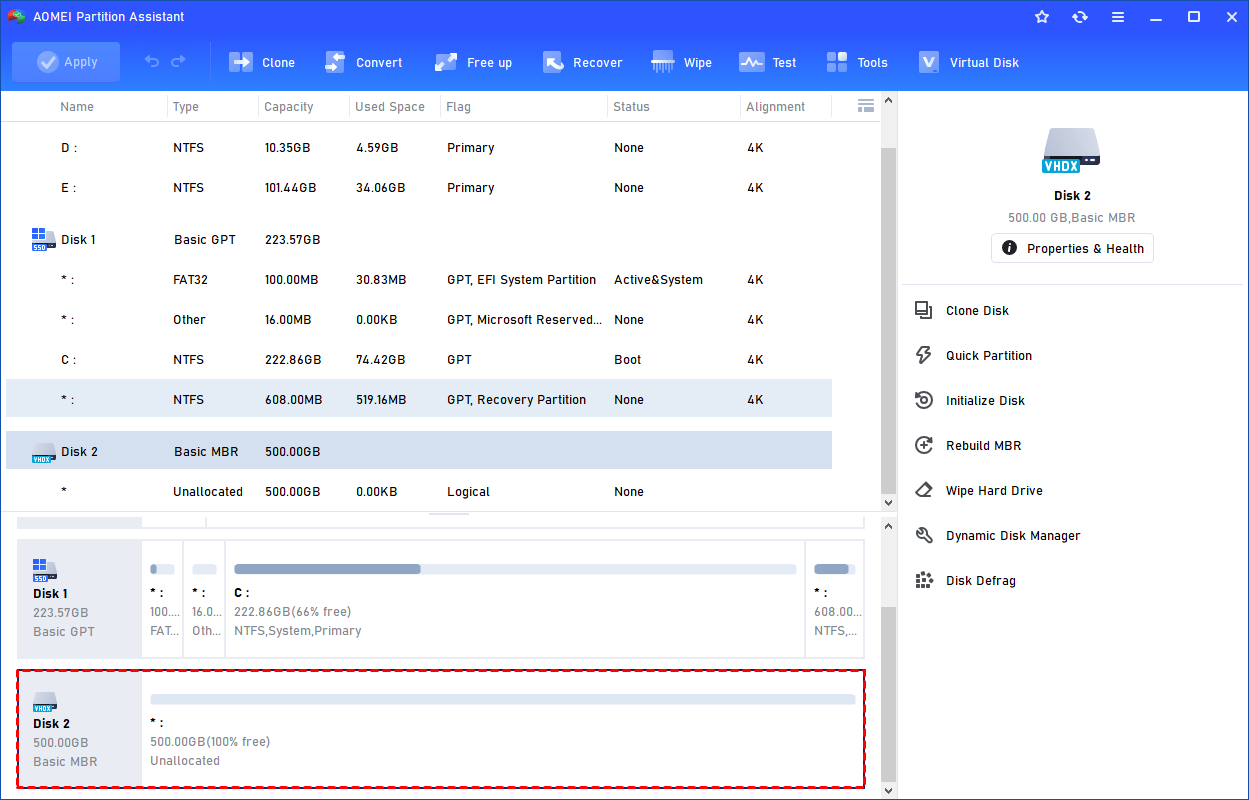Select Quick Partition in the side panel

pos(988,356)
